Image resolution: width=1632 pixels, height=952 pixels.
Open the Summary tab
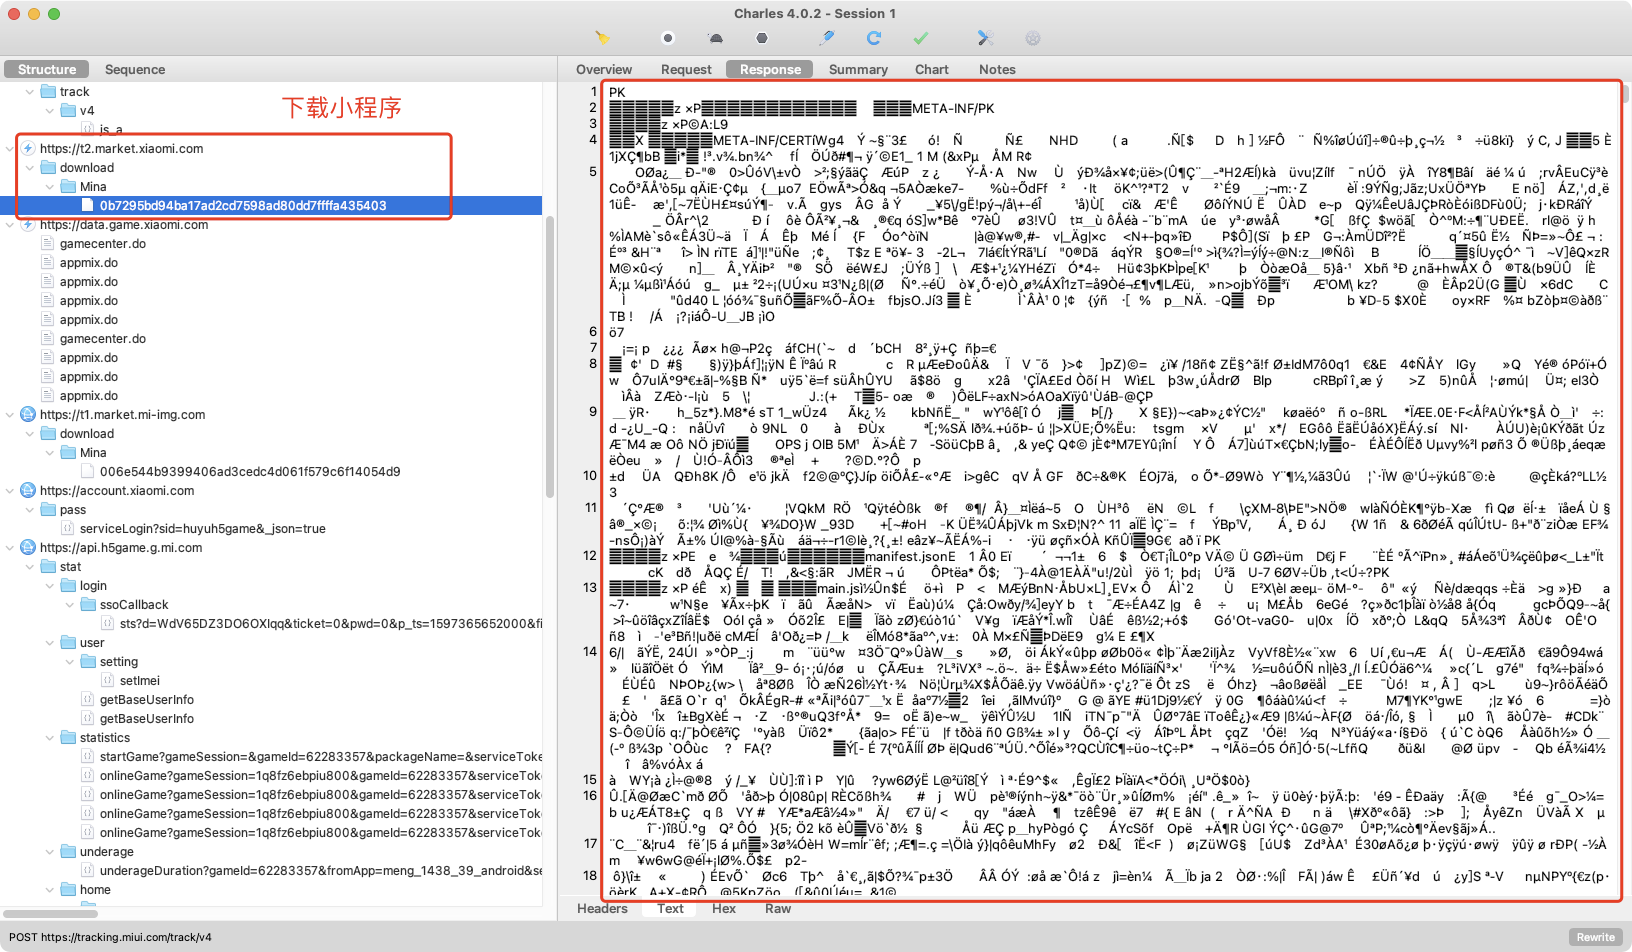(858, 70)
